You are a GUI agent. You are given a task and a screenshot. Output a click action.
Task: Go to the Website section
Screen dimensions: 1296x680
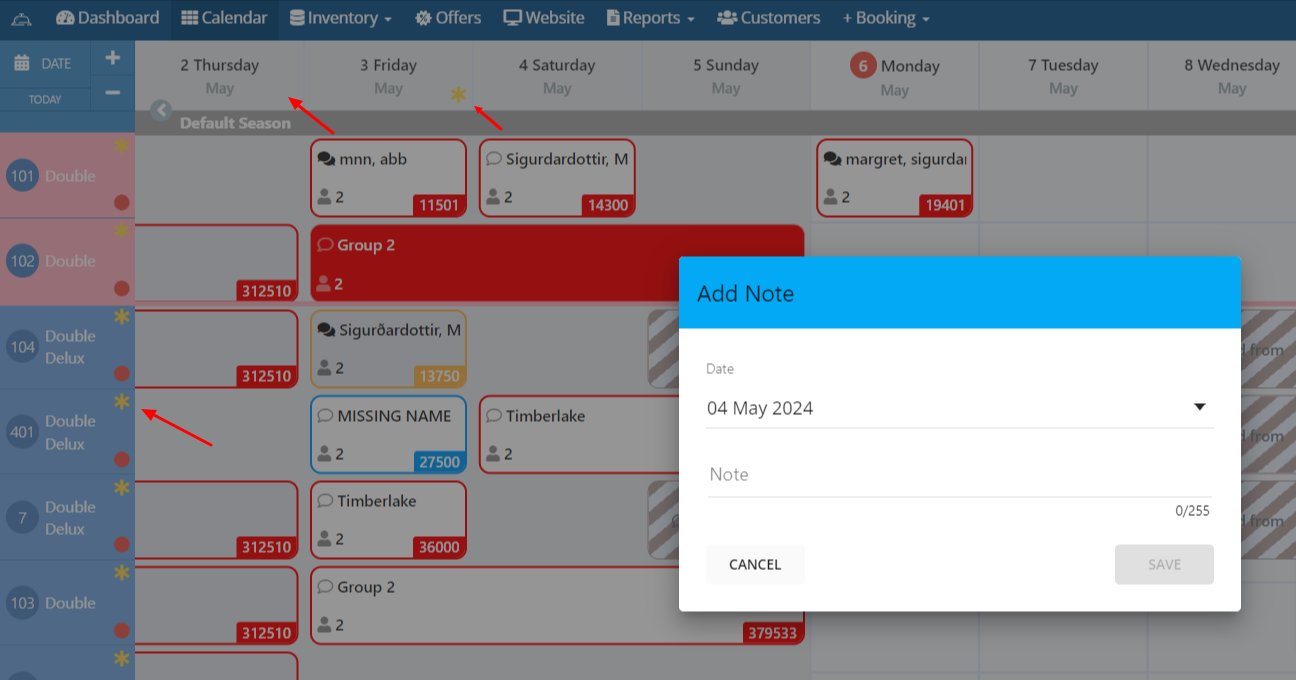pyautogui.click(x=543, y=18)
